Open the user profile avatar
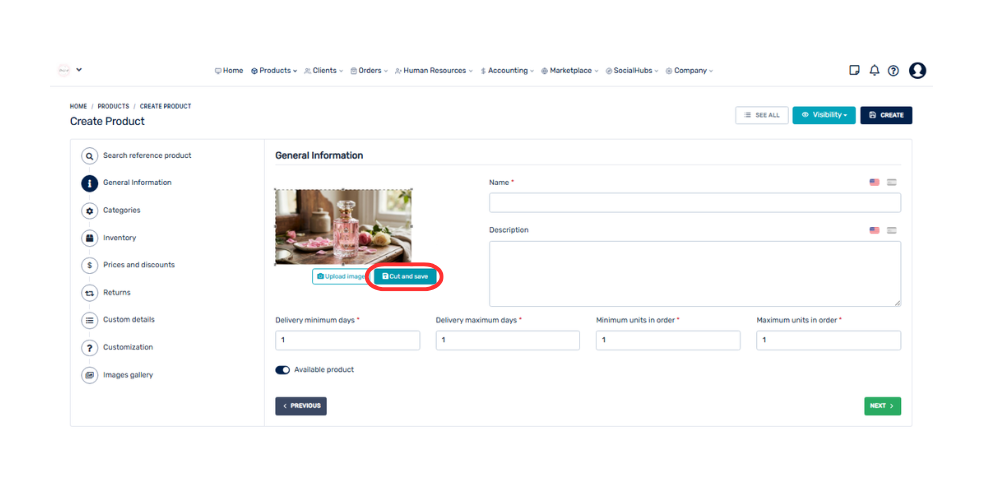The height and width of the screenshot is (500, 1000). click(x=917, y=71)
